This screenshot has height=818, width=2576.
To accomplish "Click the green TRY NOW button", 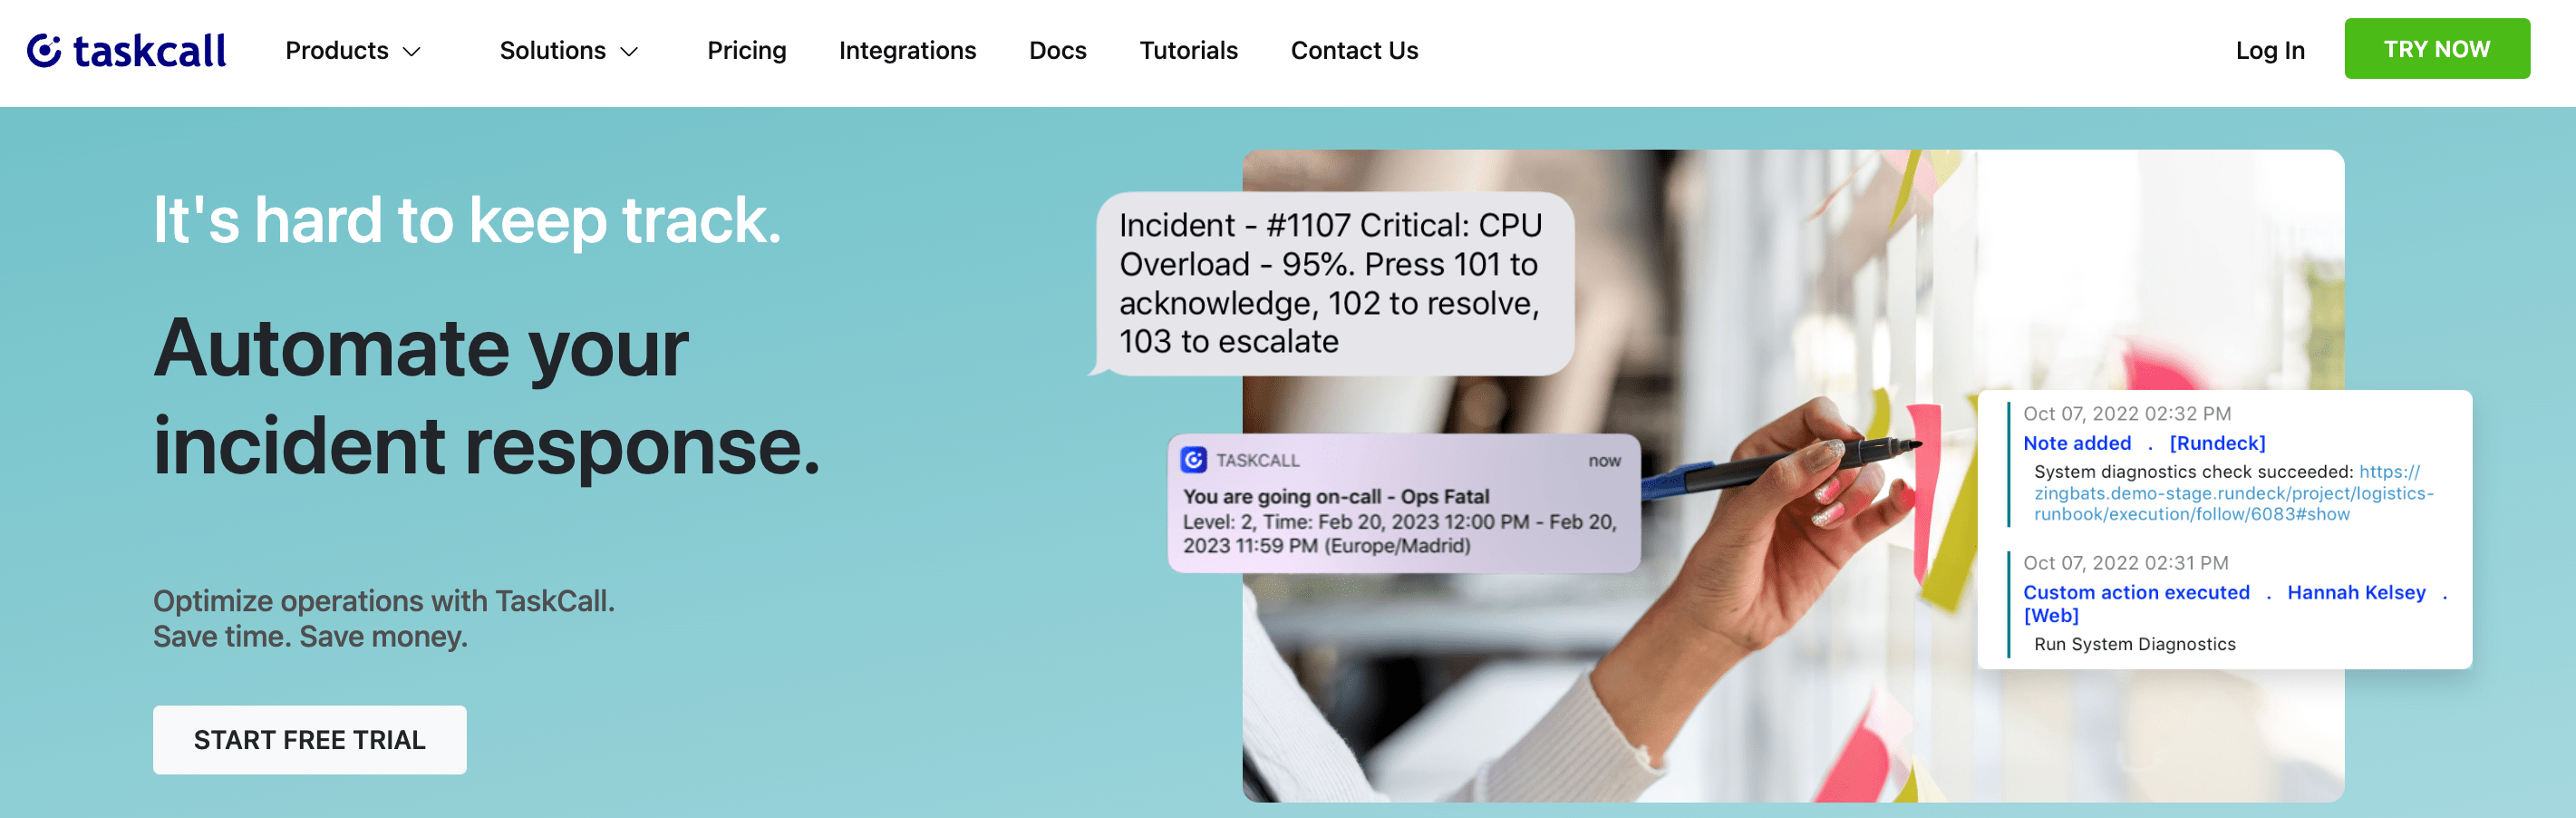I will click(2436, 49).
